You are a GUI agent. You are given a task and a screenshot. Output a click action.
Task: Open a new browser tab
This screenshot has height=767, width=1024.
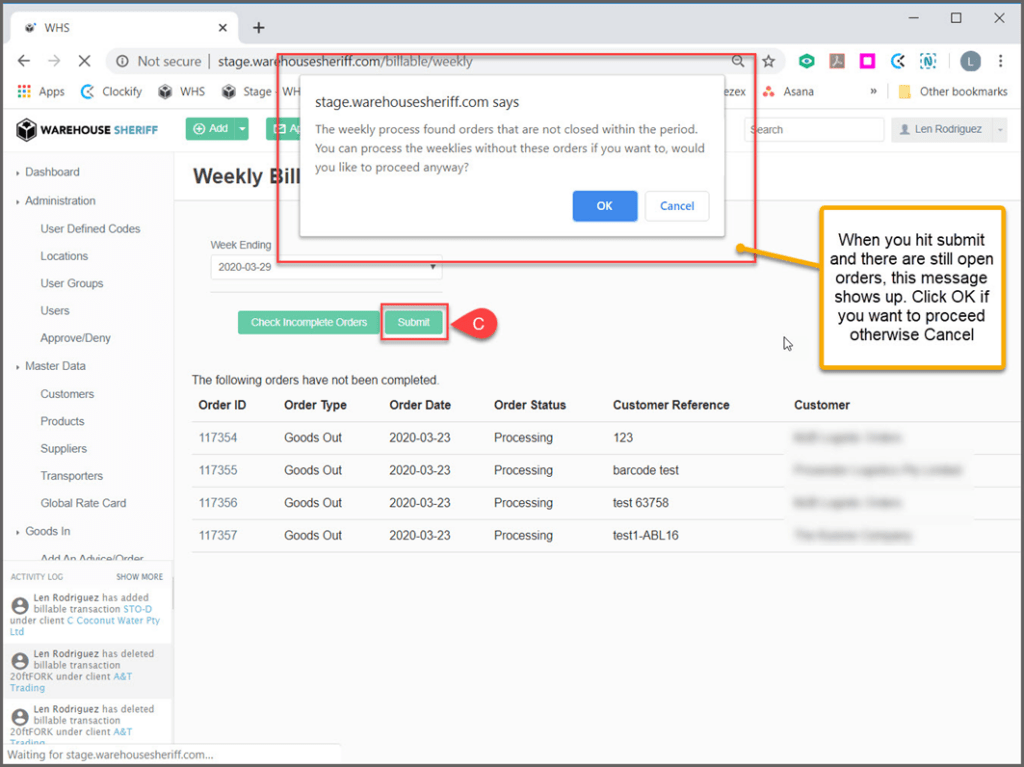(258, 27)
